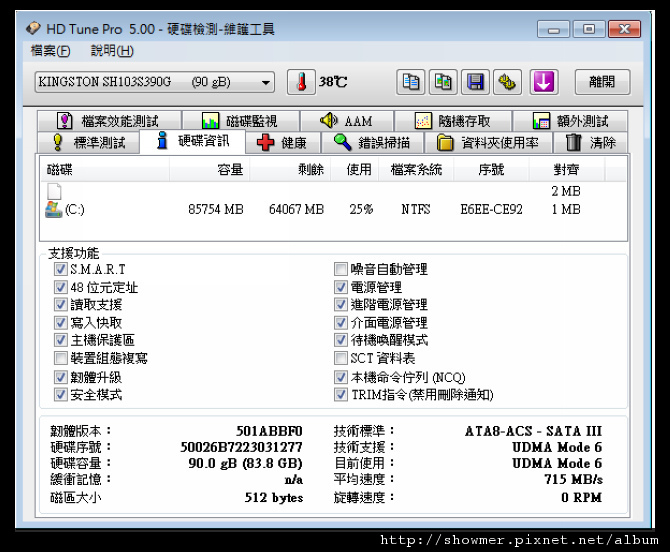Switch to the 清除 tab
This screenshot has width=670, height=552.
[x=591, y=142]
